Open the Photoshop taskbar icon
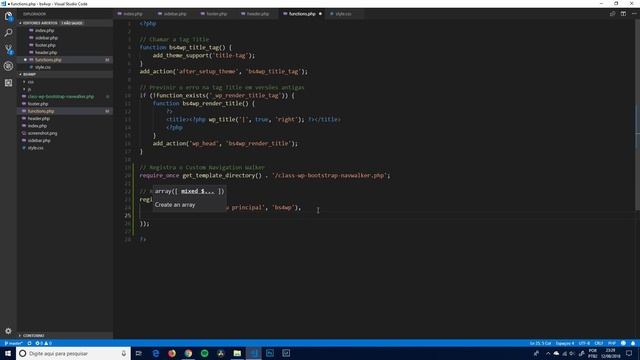640x360 pixels. (270, 353)
